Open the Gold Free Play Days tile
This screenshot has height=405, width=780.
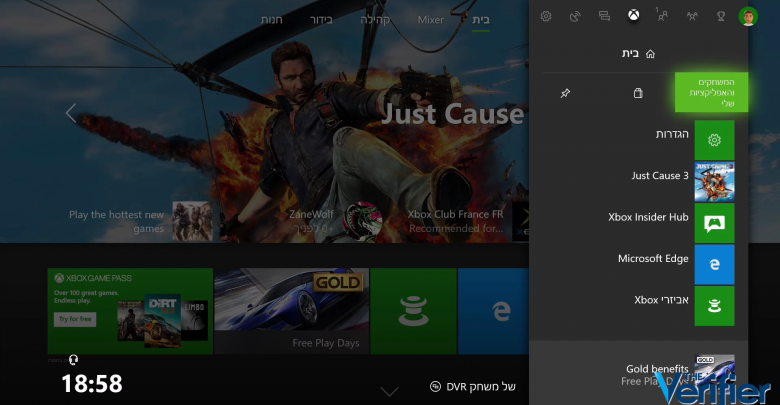point(292,311)
